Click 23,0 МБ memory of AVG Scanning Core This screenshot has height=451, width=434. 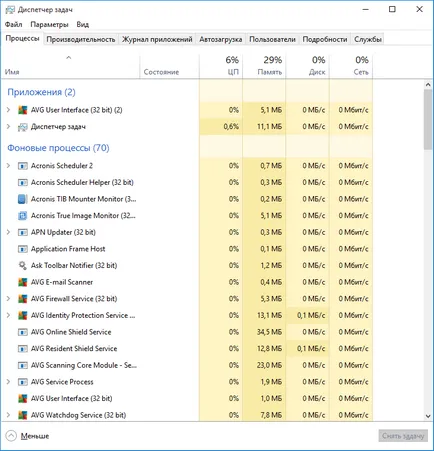click(269, 365)
